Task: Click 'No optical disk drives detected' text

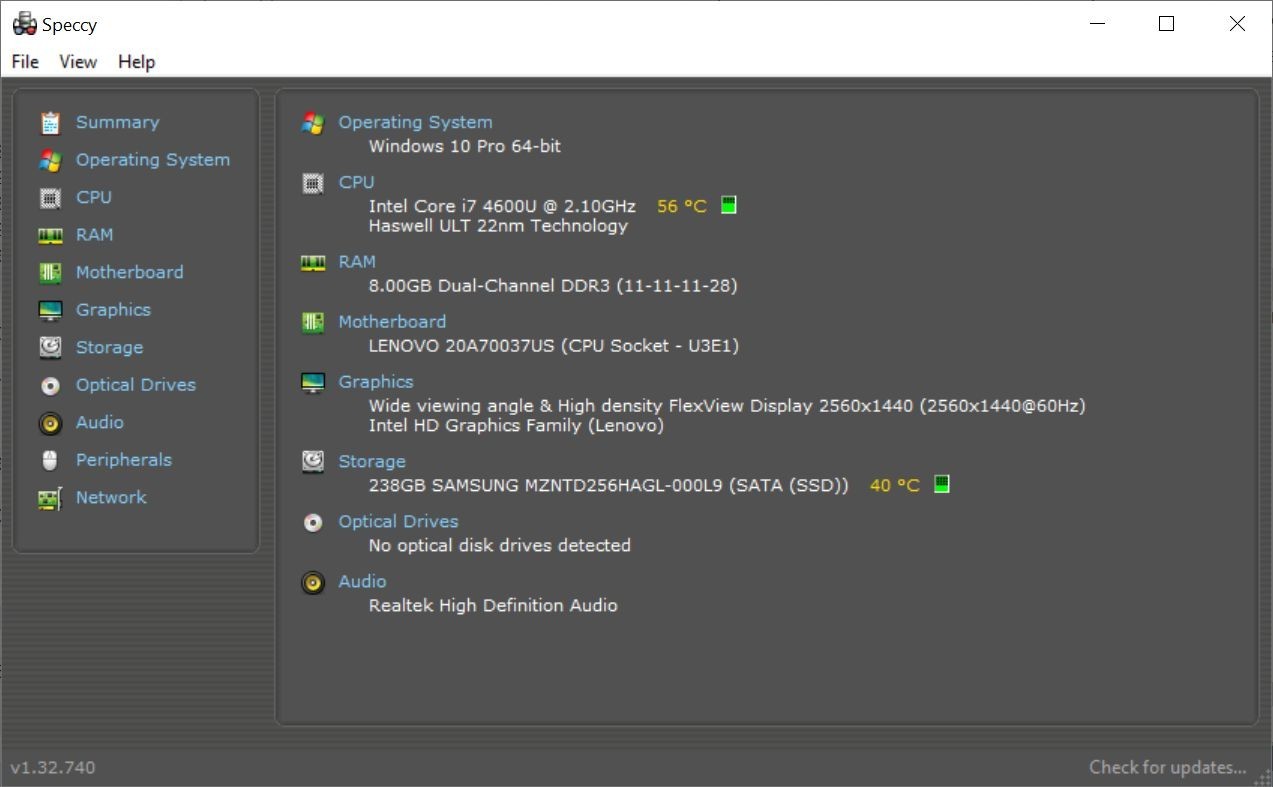Action: [x=500, y=546]
